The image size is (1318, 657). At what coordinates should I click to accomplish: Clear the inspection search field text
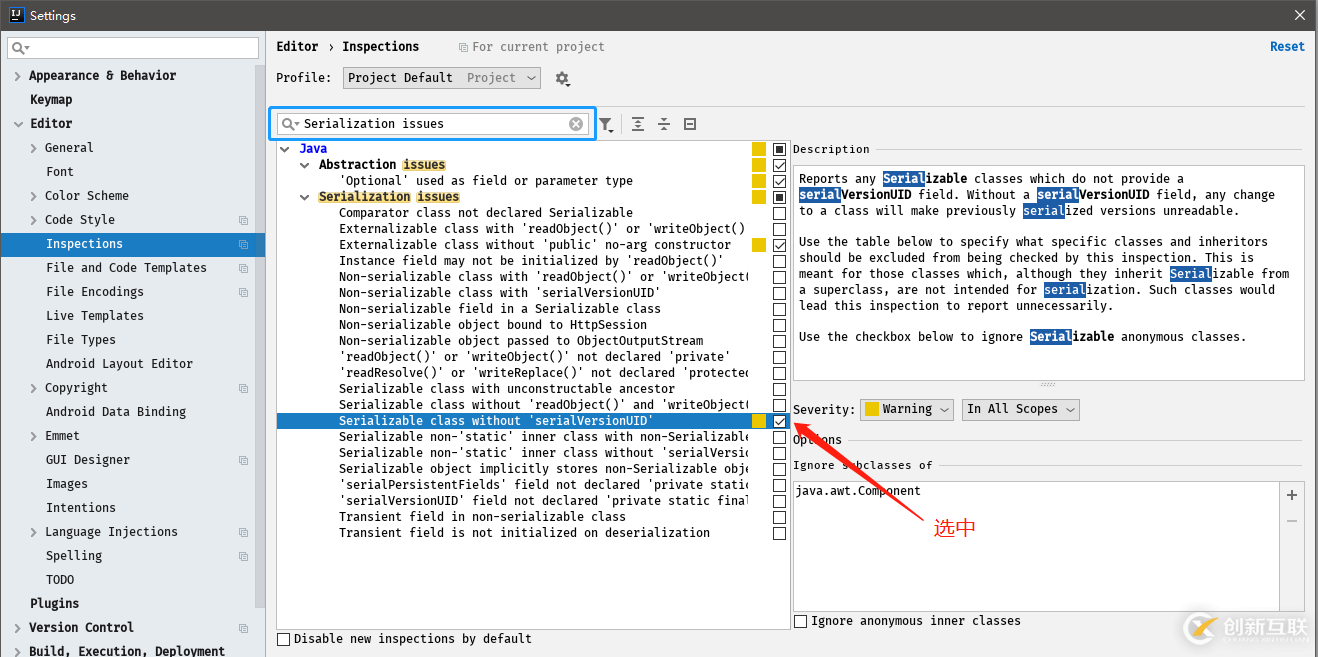[576, 124]
